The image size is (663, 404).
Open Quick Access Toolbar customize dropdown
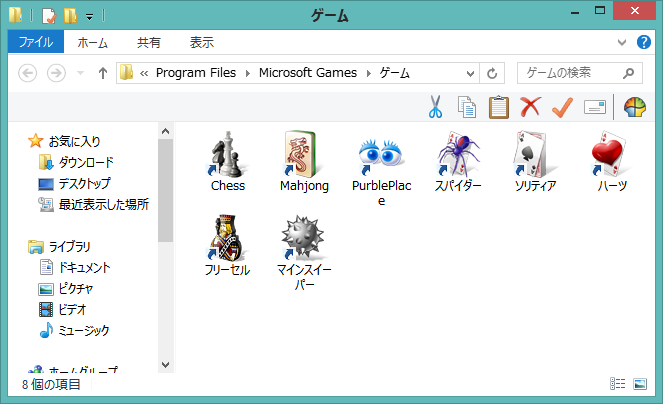click(x=90, y=17)
